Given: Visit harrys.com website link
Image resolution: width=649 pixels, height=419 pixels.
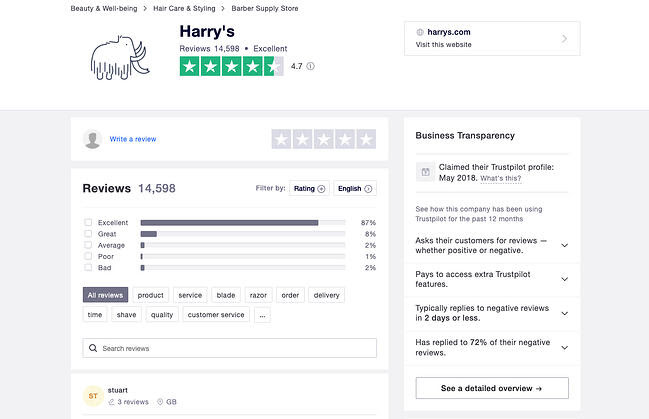Looking at the screenshot, I should pos(492,39).
